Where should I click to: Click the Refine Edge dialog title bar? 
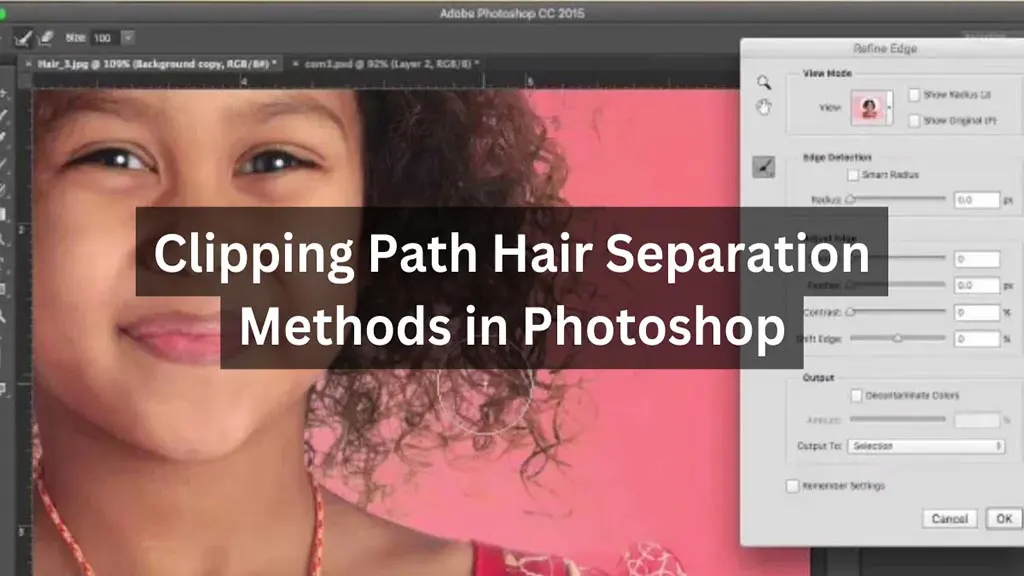[x=882, y=48]
